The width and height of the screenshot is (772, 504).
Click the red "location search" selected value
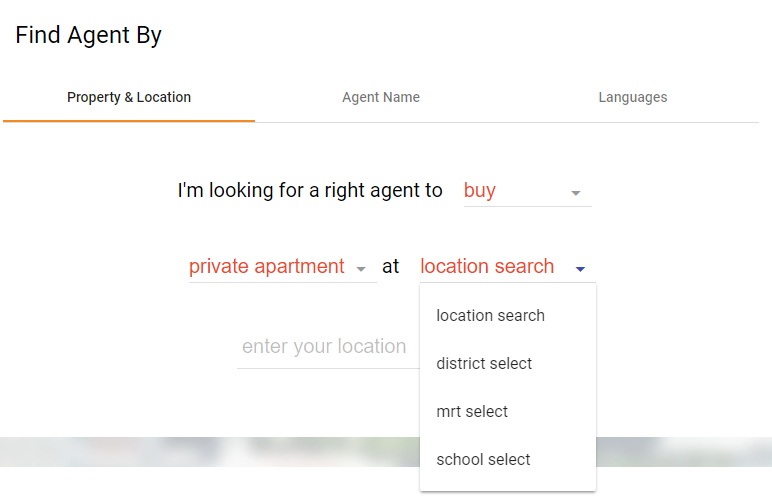(487, 267)
